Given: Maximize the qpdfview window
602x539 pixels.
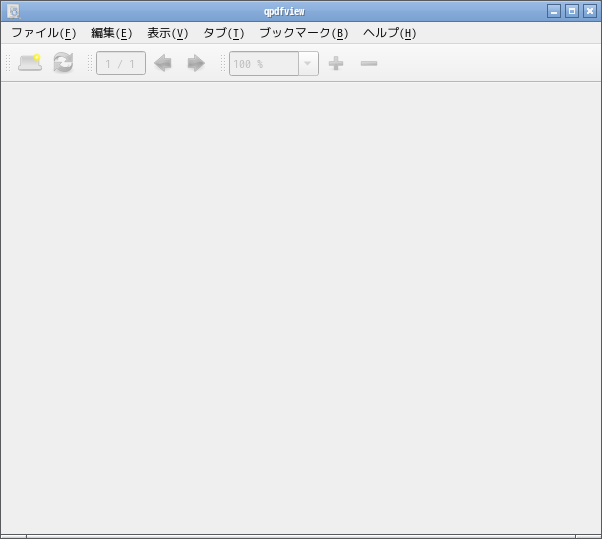Looking at the screenshot, I should (572, 11).
